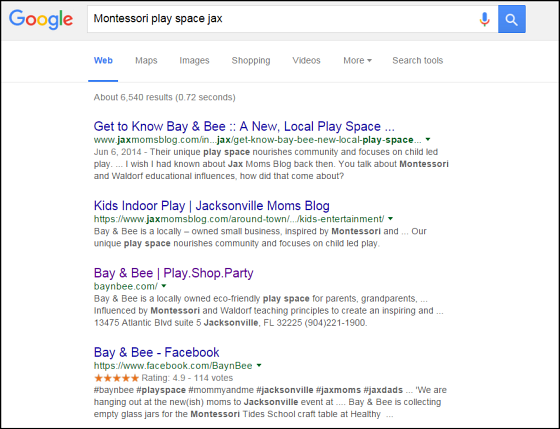Open 'Bay & Bee | Play.Shop.Party' result
This screenshot has height=429, width=560.
[x=174, y=273]
